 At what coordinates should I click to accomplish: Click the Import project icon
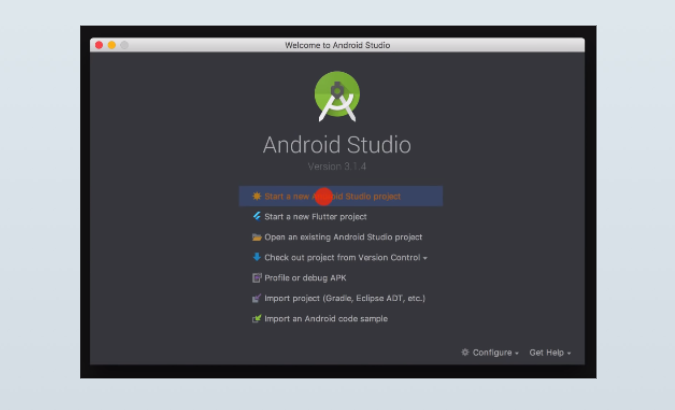257,298
